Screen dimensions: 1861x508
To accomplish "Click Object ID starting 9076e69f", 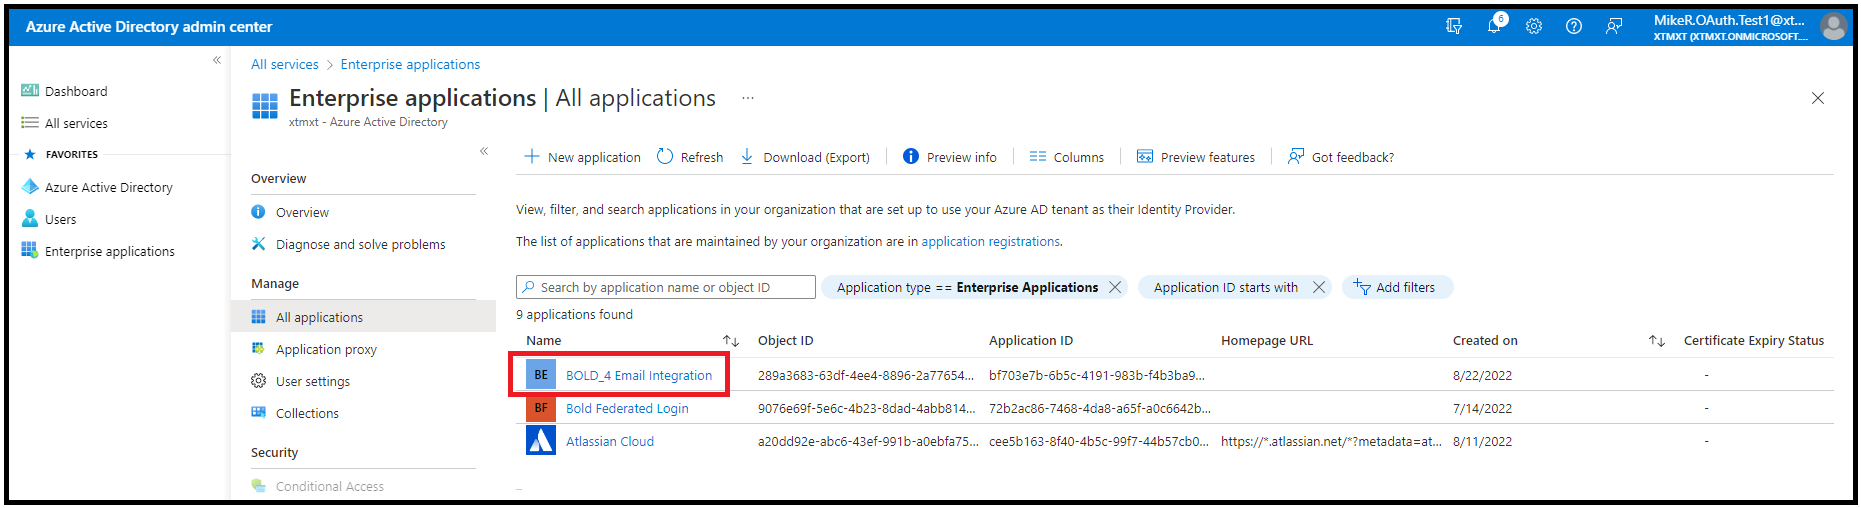I will coord(866,408).
